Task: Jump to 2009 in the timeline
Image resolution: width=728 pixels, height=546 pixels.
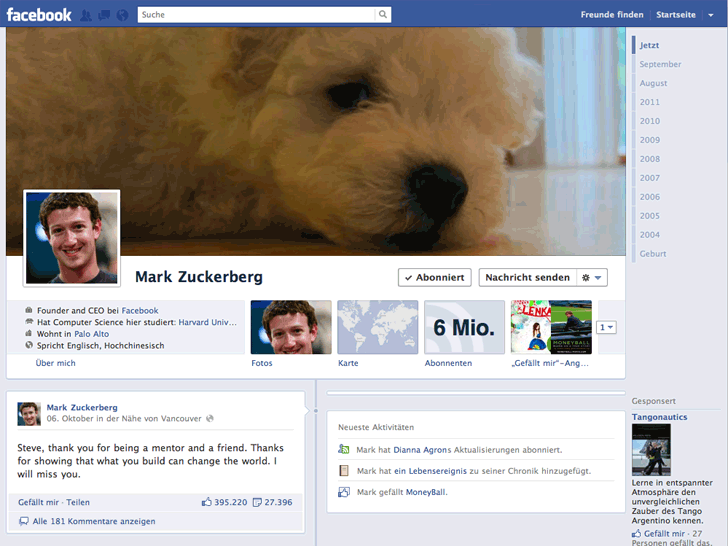Action: 650,140
